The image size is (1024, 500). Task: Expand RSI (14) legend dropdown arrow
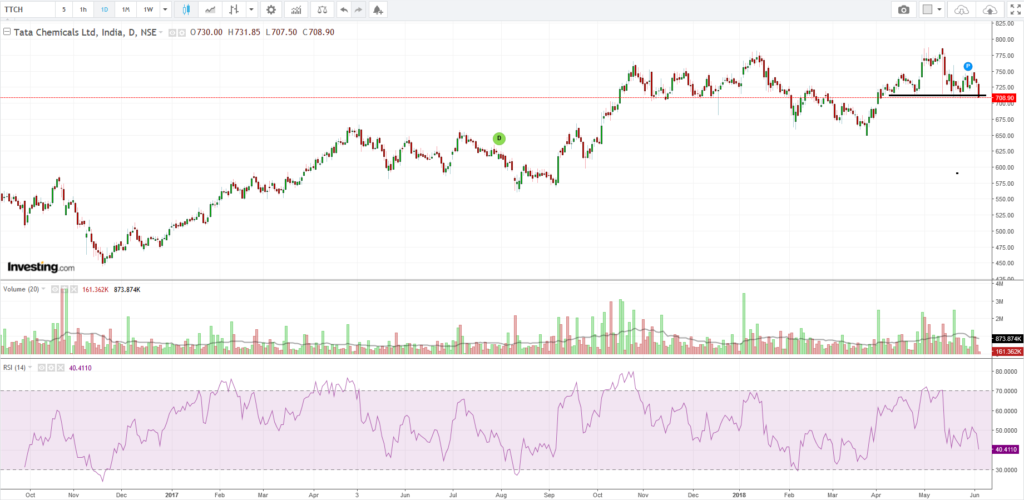29,367
